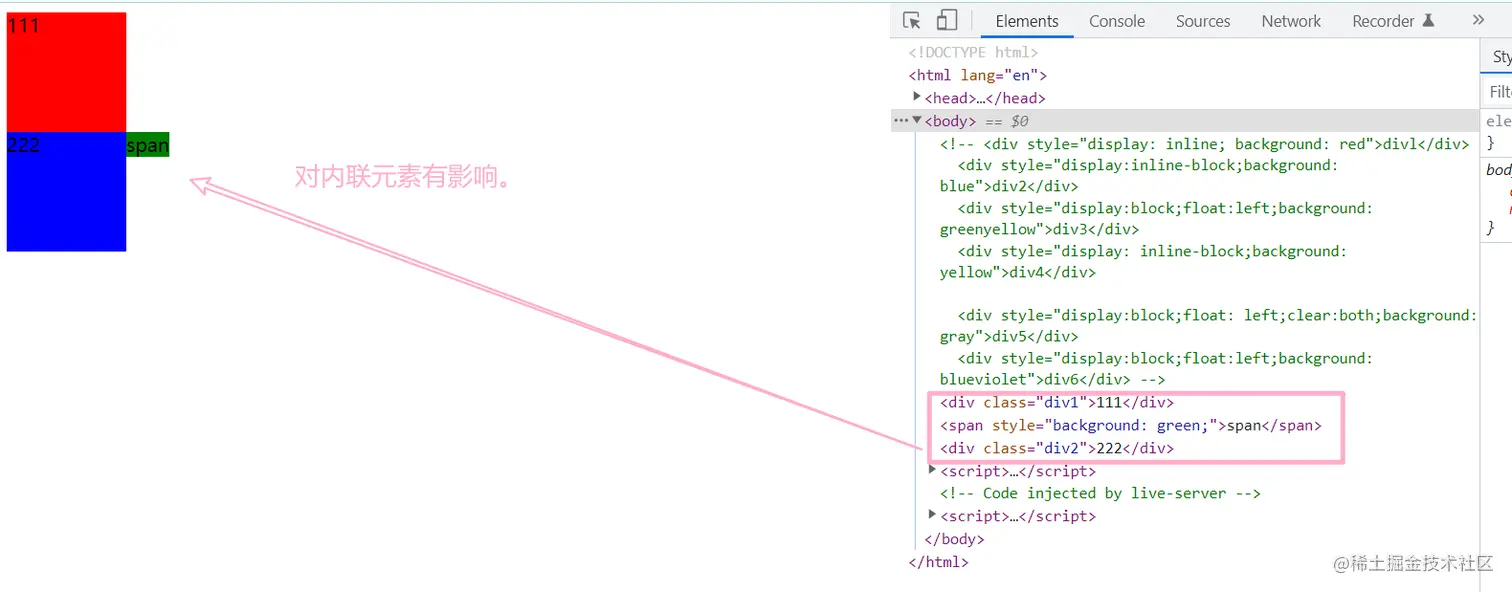This screenshot has height=592, width=1512.
Task: Click the commented div5 clear:both line
Action: pos(1208,326)
